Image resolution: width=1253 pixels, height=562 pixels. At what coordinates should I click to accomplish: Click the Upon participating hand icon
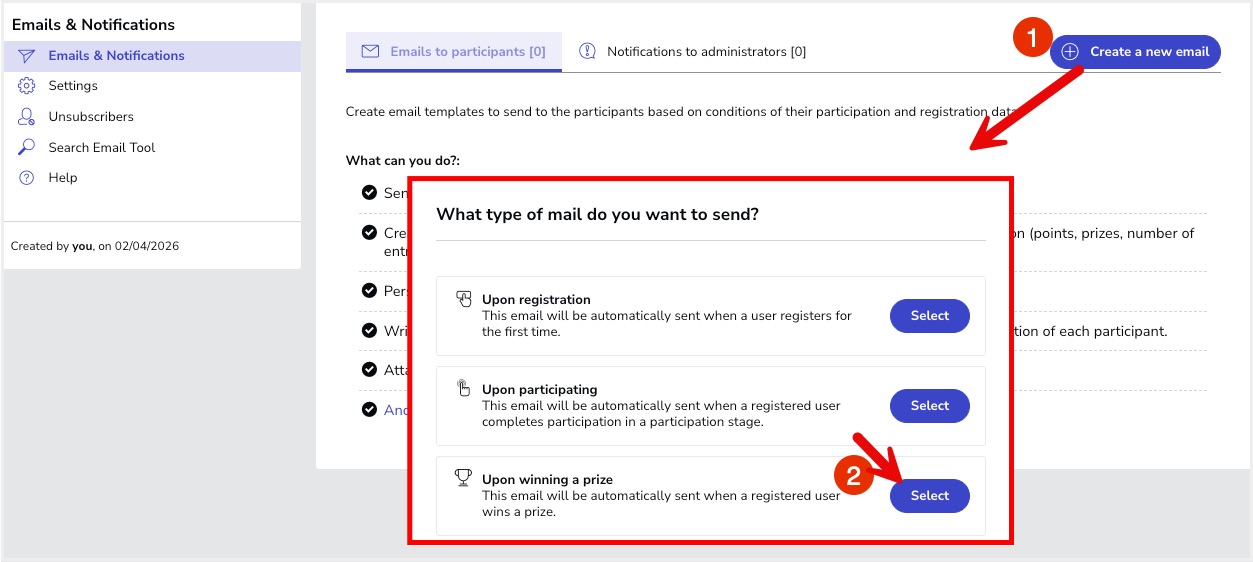point(463,388)
